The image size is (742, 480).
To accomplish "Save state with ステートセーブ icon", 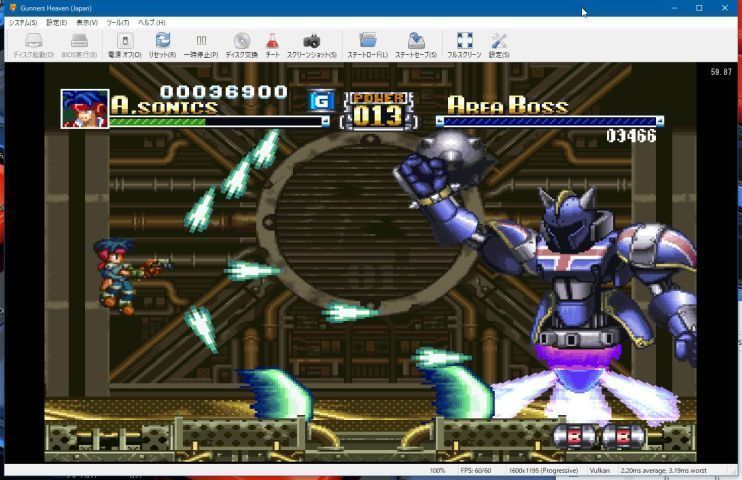I will click(416, 46).
